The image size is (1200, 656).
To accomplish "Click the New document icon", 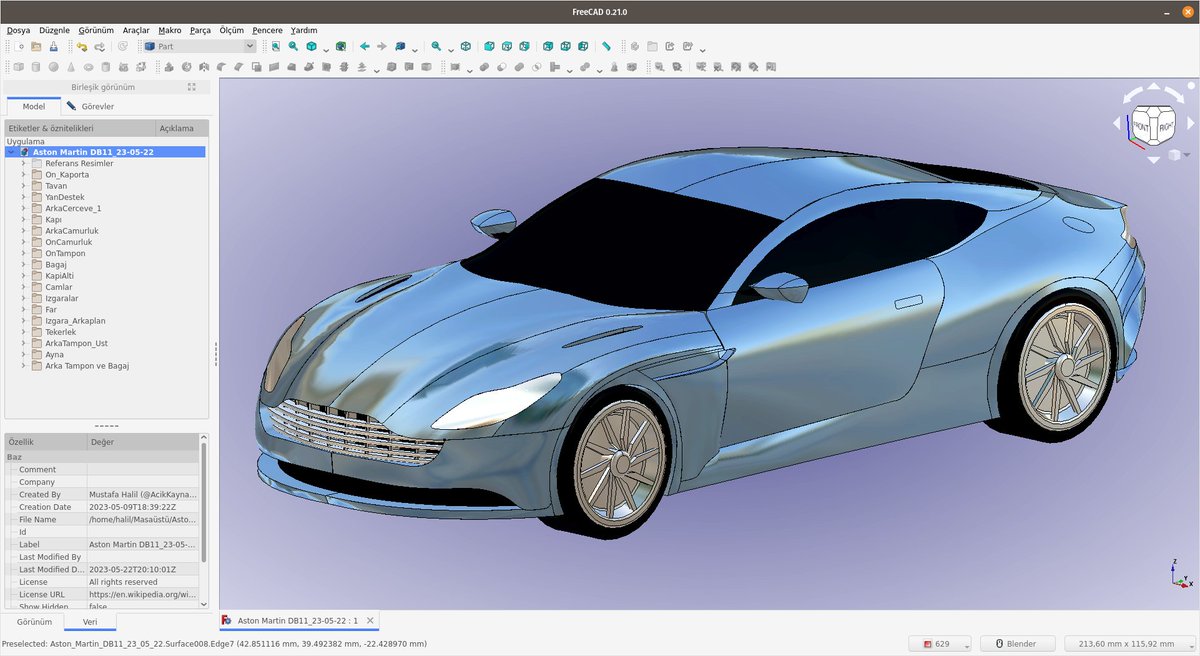I will click(19, 46).
